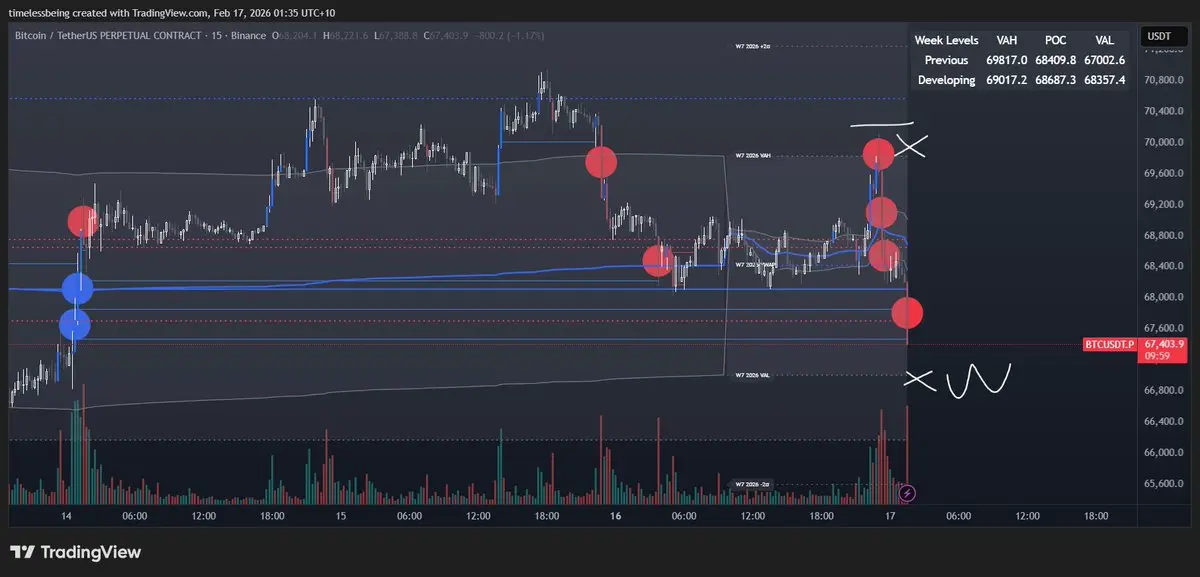Viewport: 1200px width, 577px height.
Task: Click the low value L67,388.8
Action: click(x=397, y=36)
